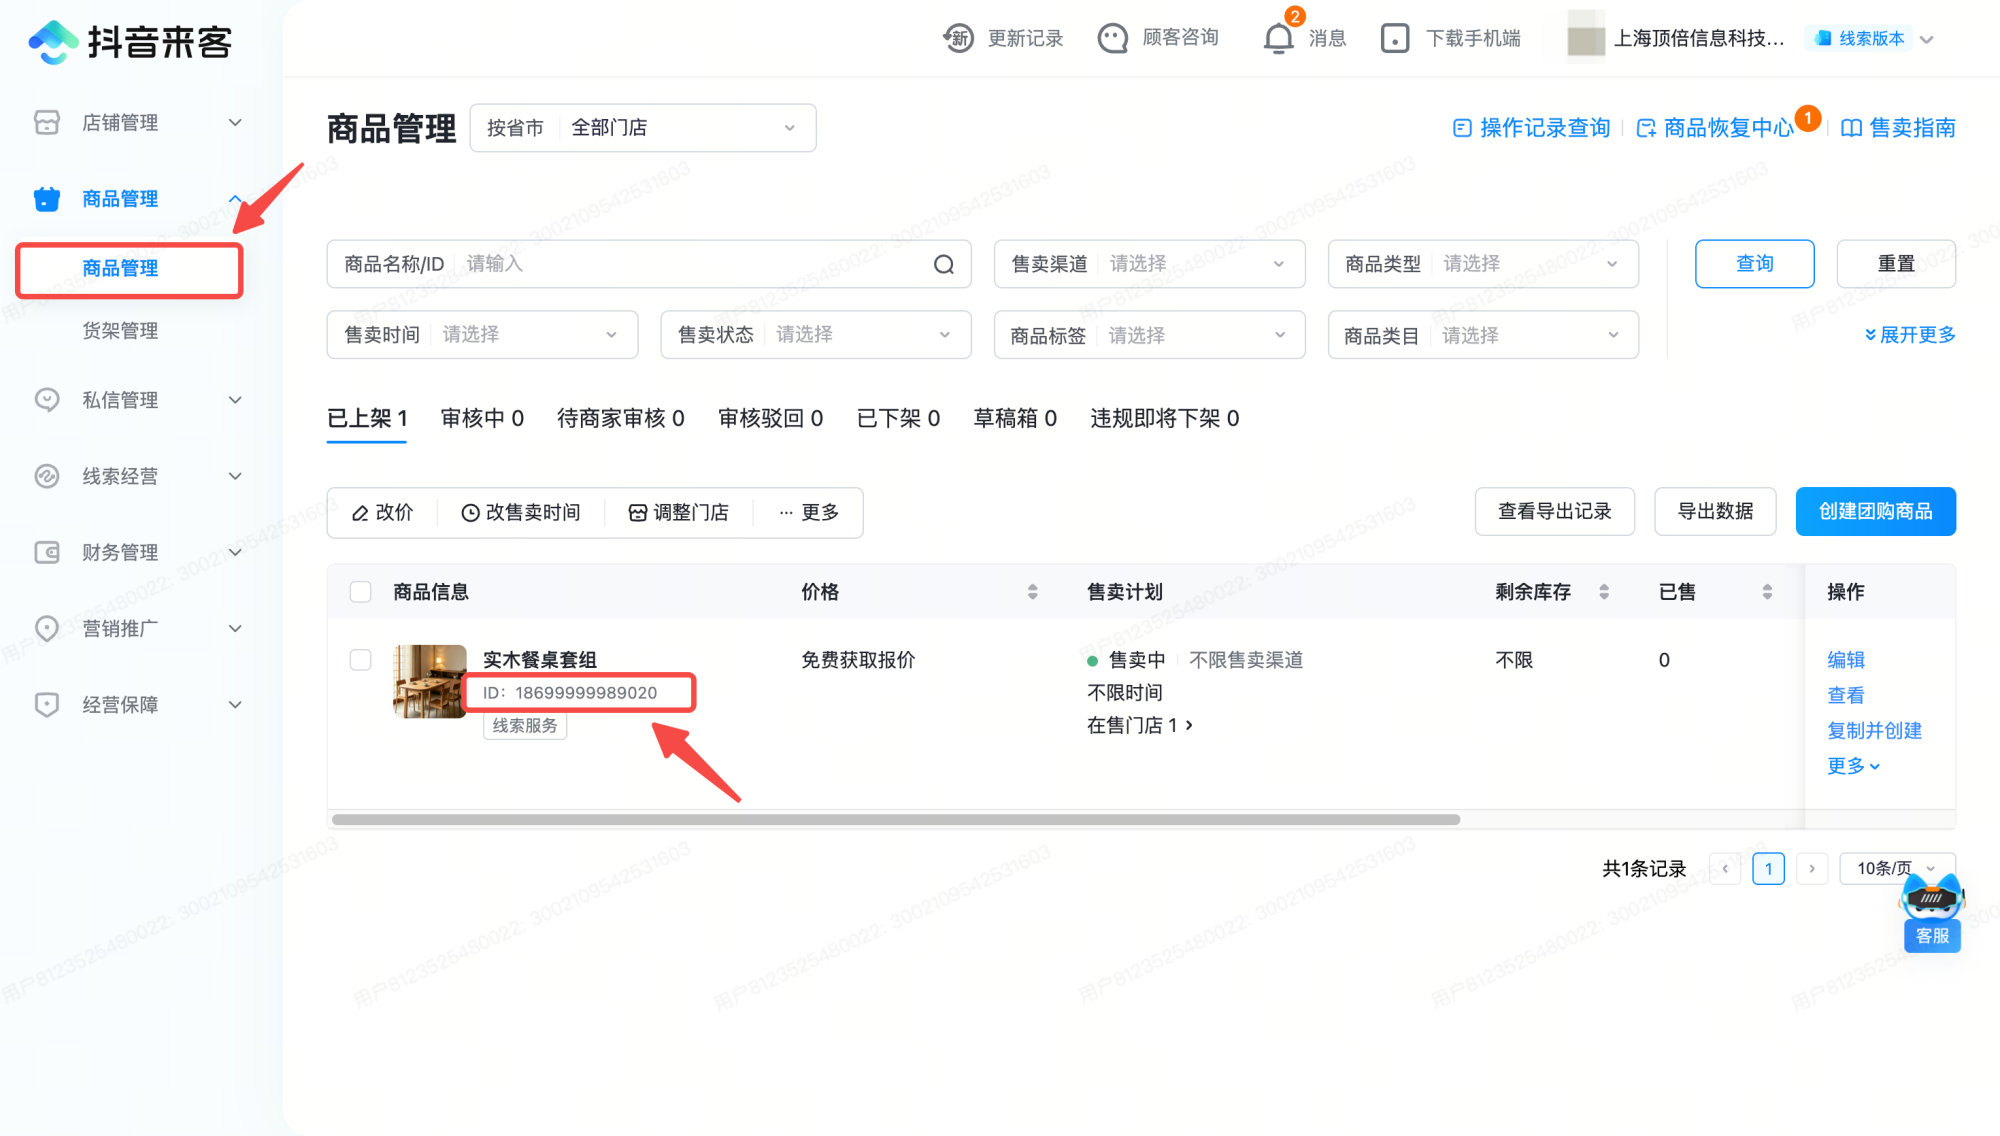Open 更多 actions in product row

click(x=1853, y=766)
